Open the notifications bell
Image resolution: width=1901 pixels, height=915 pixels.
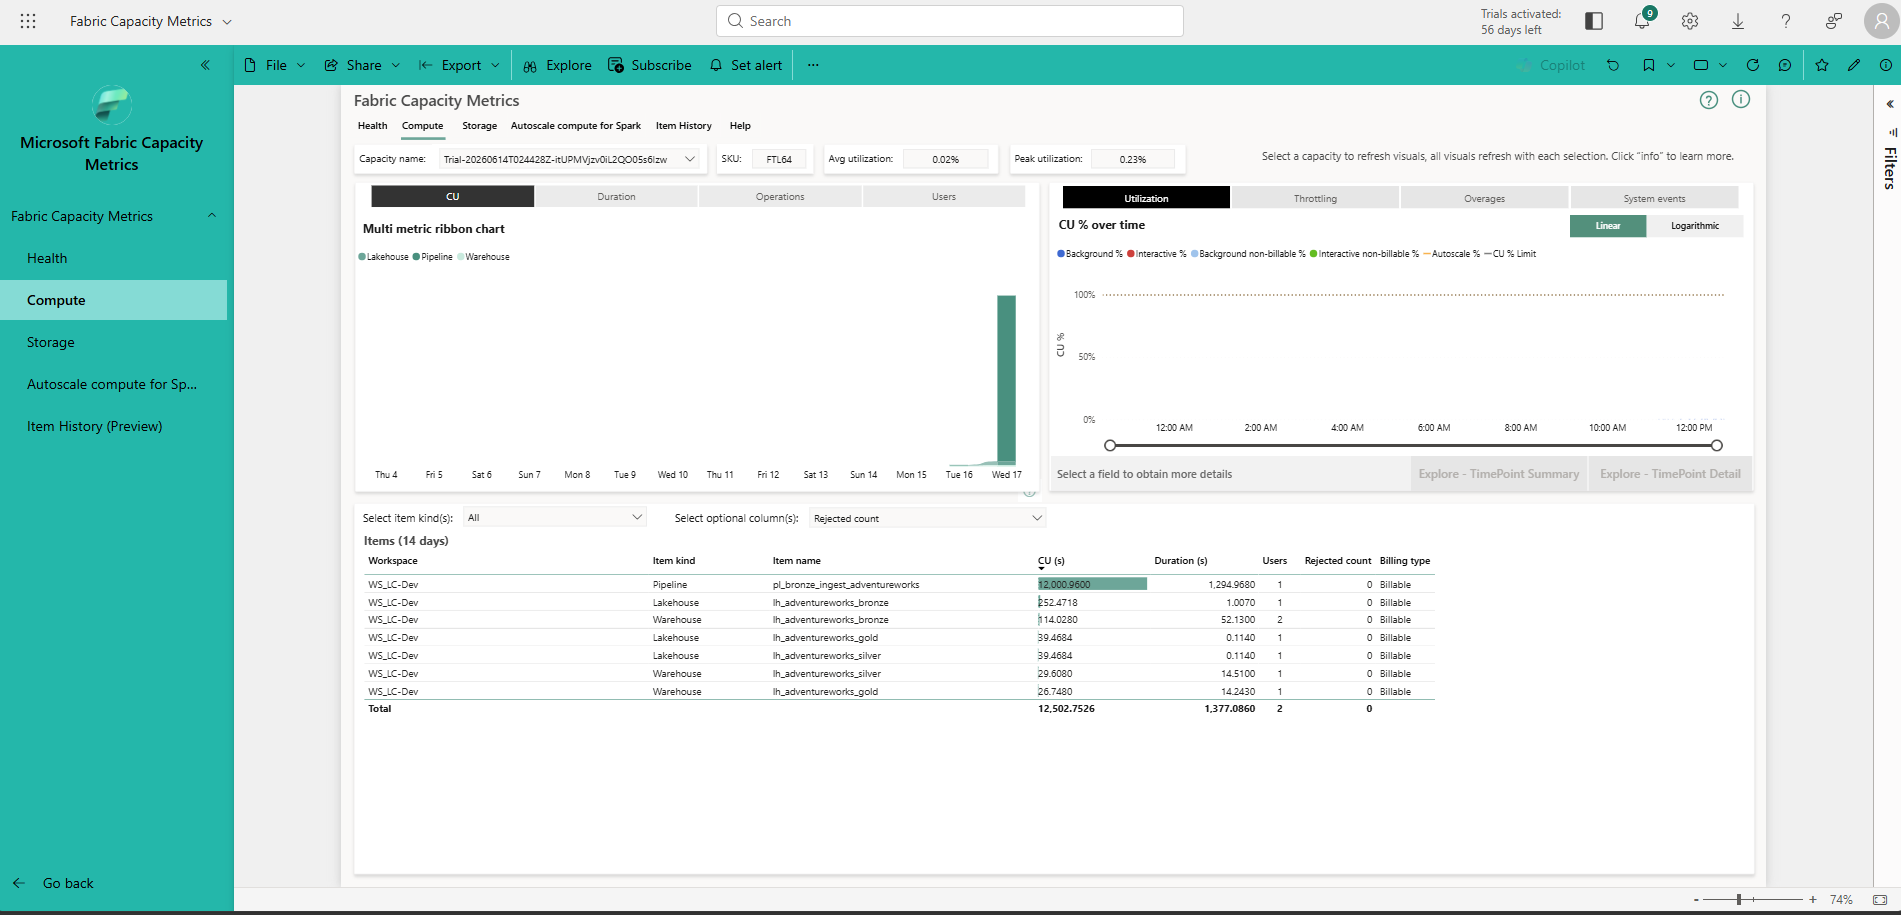(1642, 20)
